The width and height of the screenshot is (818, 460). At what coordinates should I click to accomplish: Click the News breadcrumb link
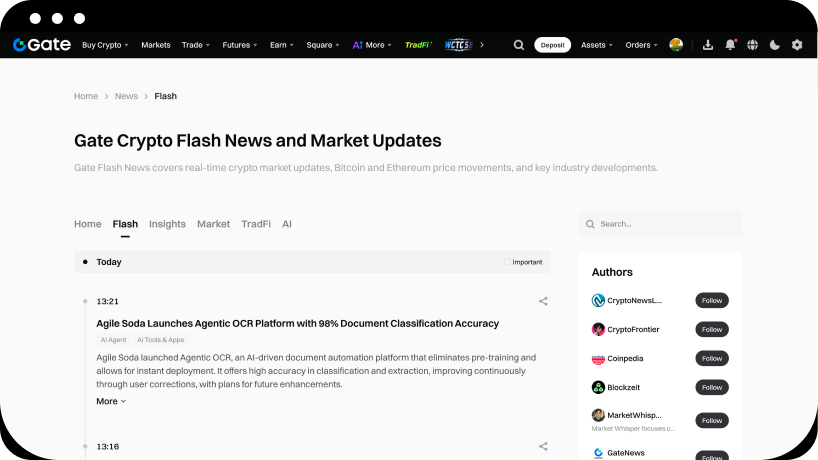pos(126,96)
